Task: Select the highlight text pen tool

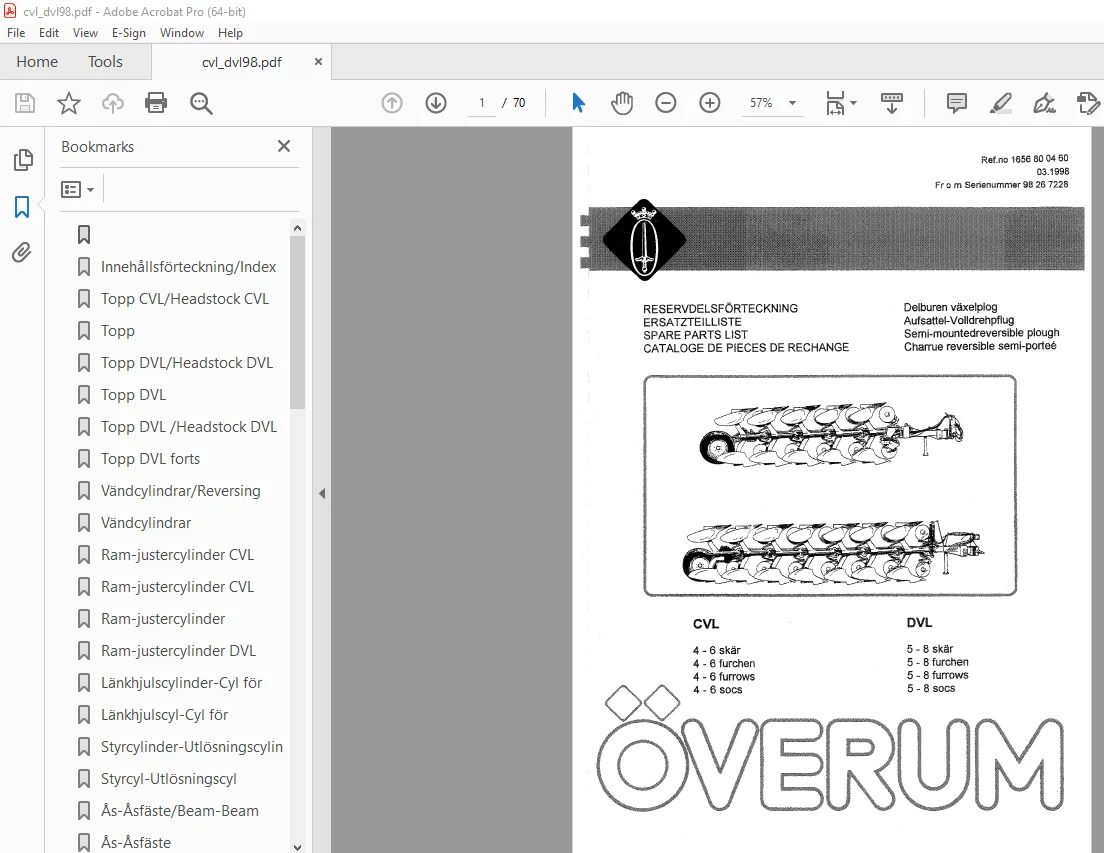Action: [x=1000, y=103]
